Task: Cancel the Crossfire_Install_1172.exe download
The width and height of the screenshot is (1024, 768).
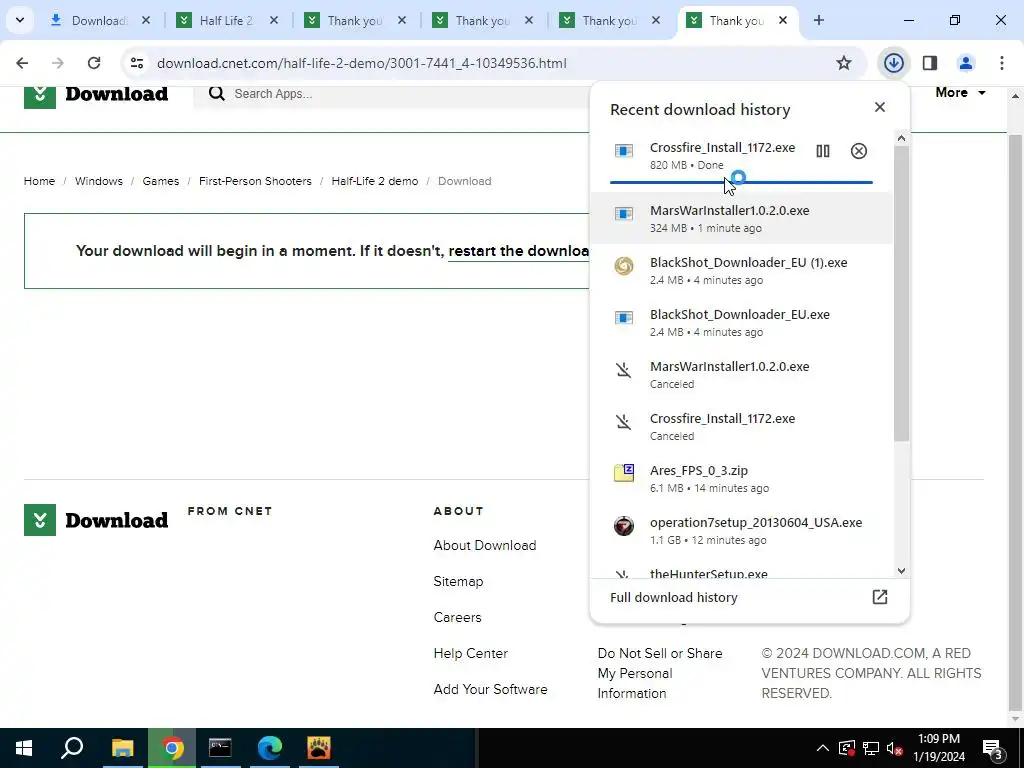Action: 859,151
